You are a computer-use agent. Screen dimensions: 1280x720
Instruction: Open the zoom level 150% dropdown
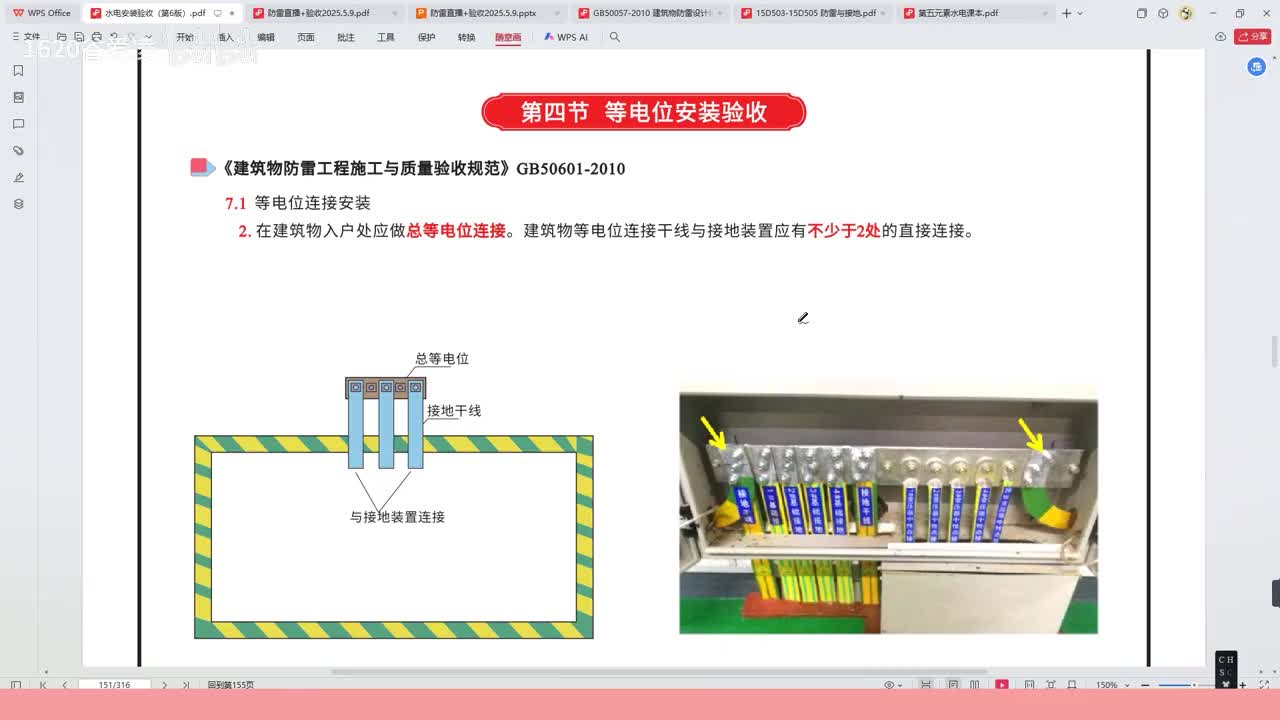[x=1114, y=685]
